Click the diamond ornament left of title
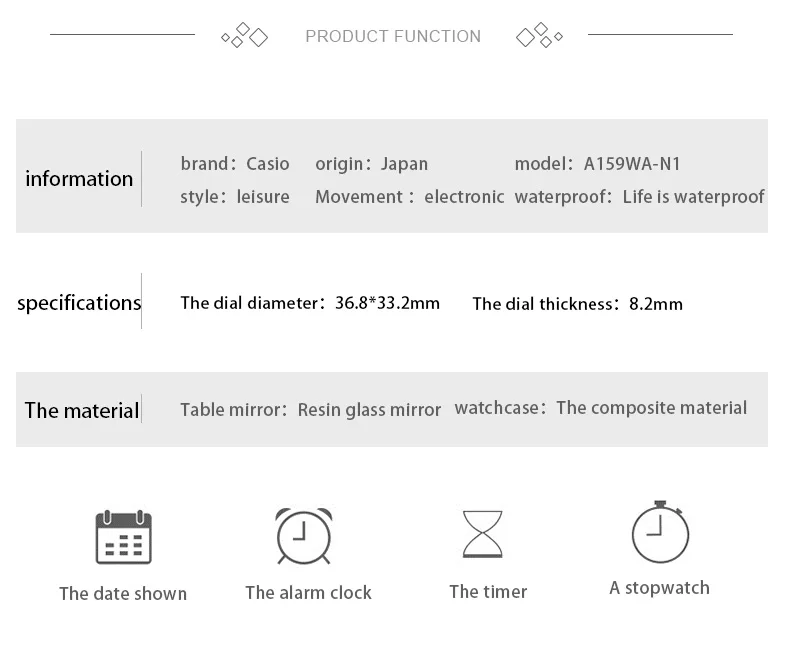This screenshot has height=655, width=790. (x=244, y=35)
